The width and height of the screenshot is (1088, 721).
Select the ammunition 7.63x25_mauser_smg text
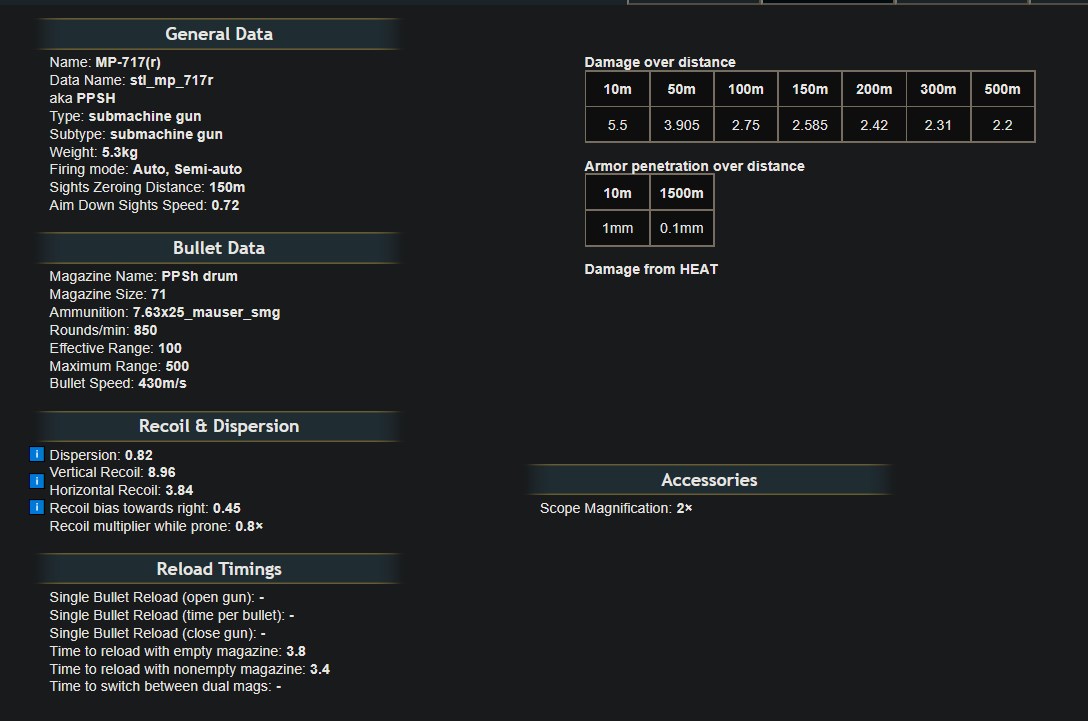pyautogui.click(x=206, y=312)
